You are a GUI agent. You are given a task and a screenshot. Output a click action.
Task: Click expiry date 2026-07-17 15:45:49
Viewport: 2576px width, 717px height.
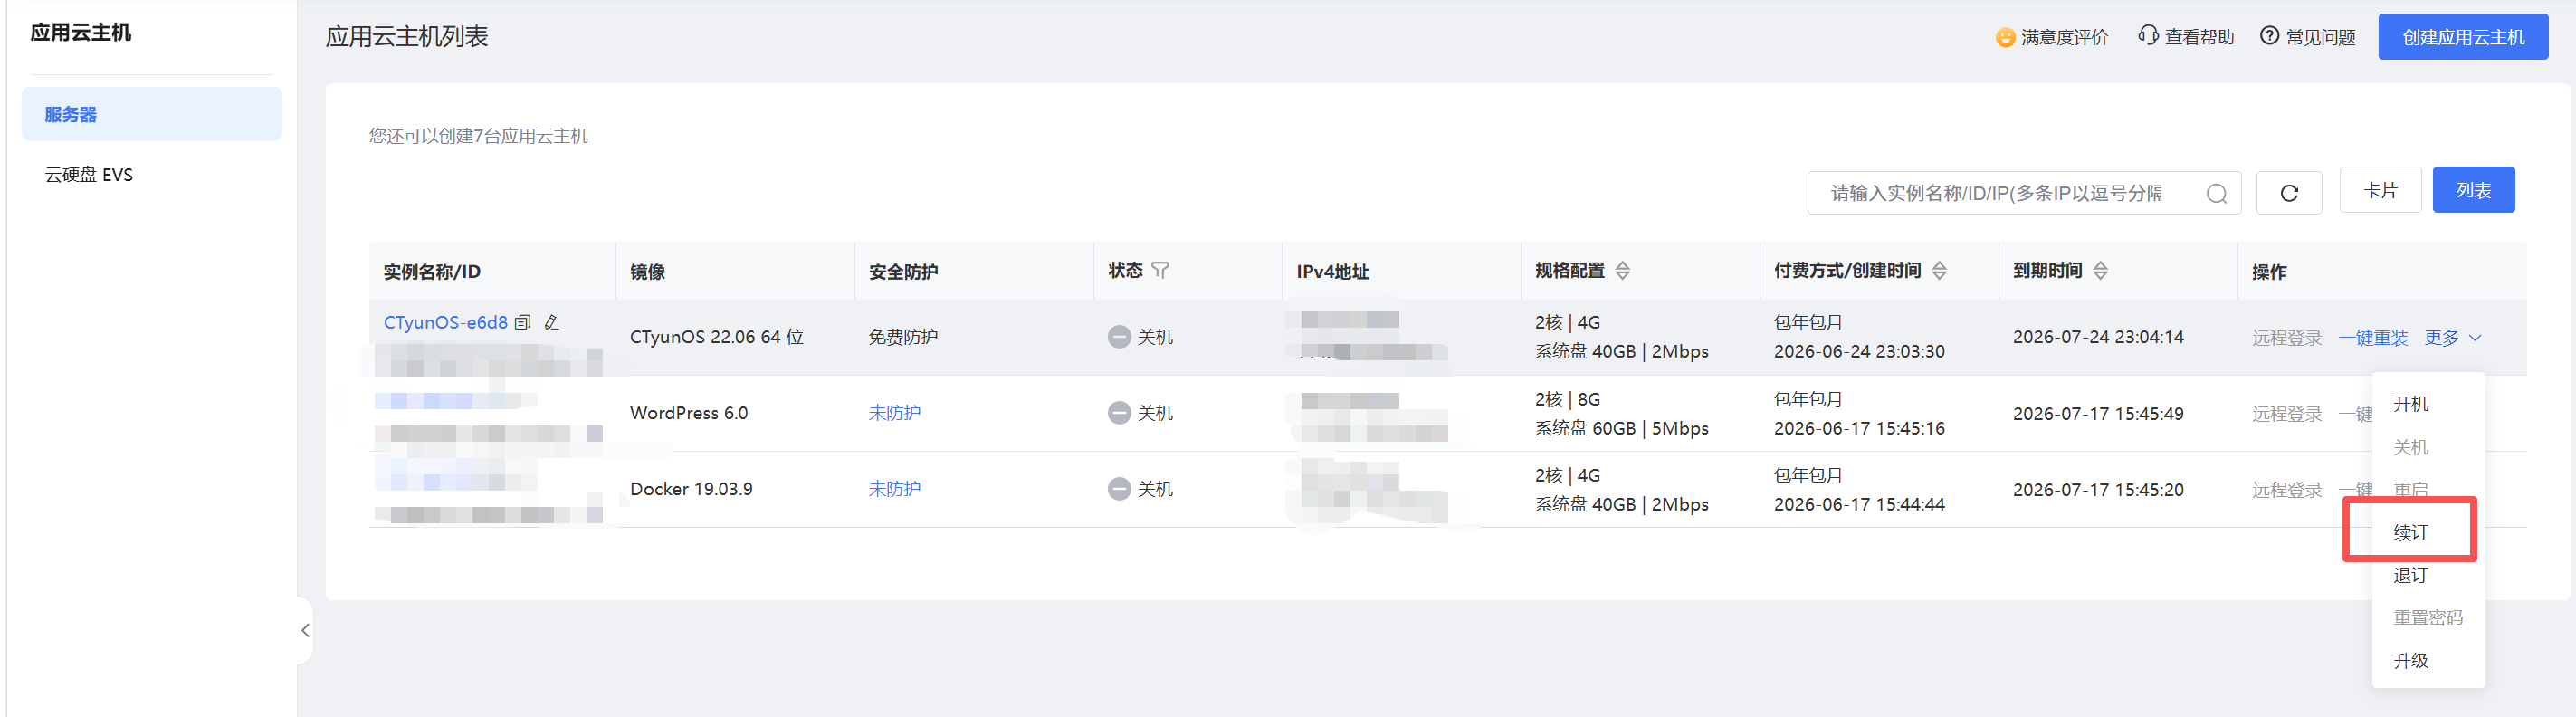click(2098, 414)
